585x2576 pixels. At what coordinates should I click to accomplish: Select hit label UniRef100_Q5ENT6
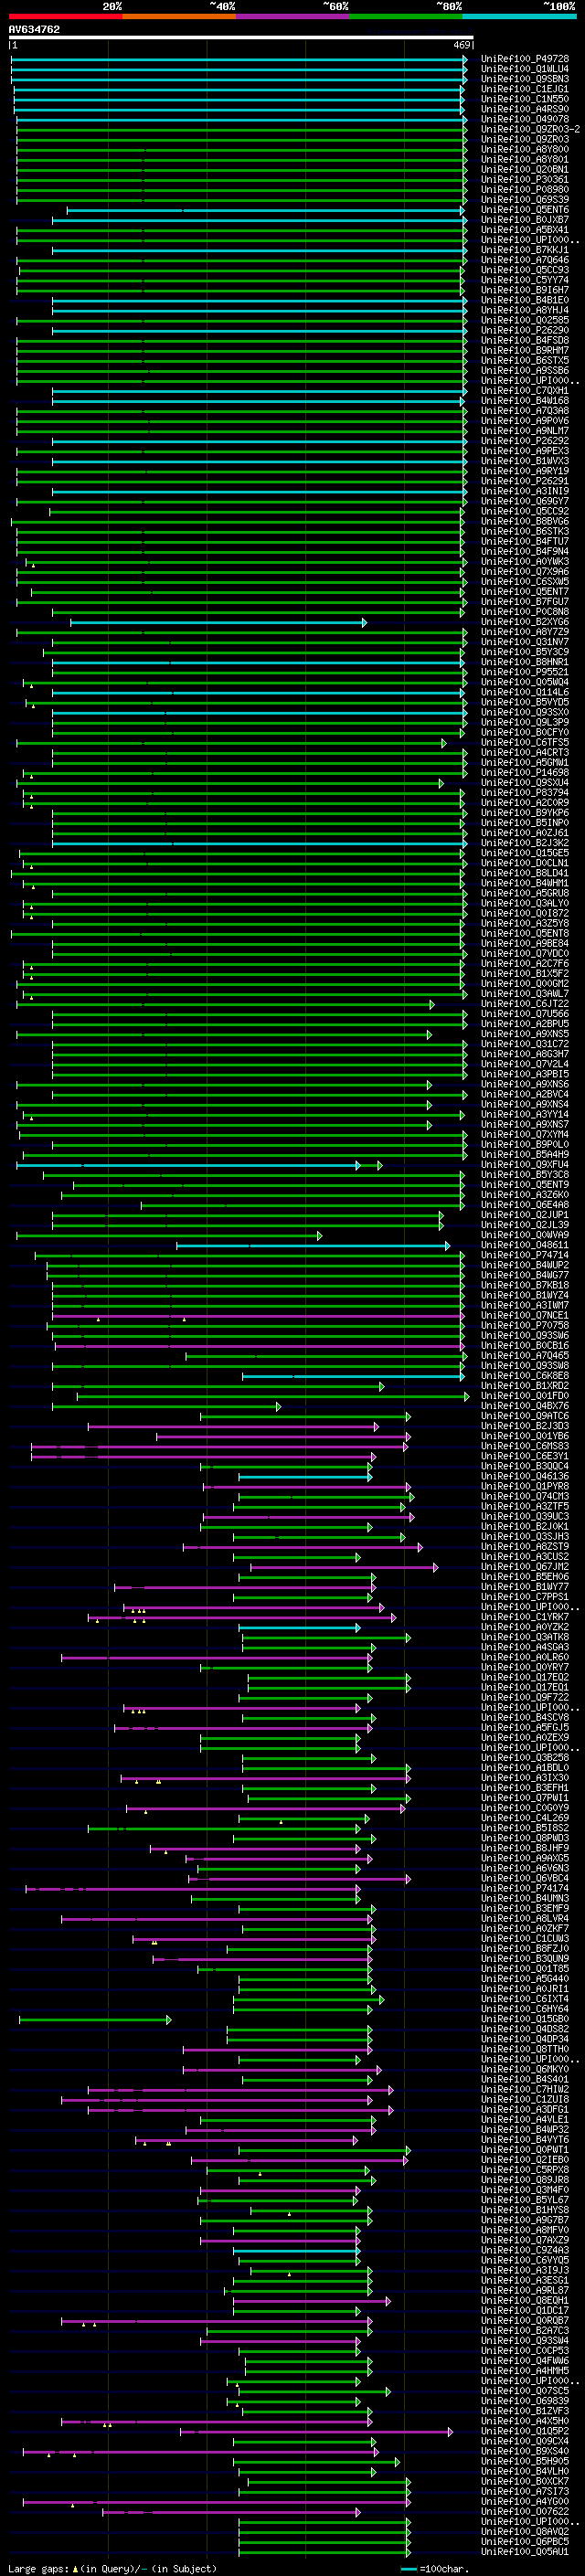click(x=525, y=210)
